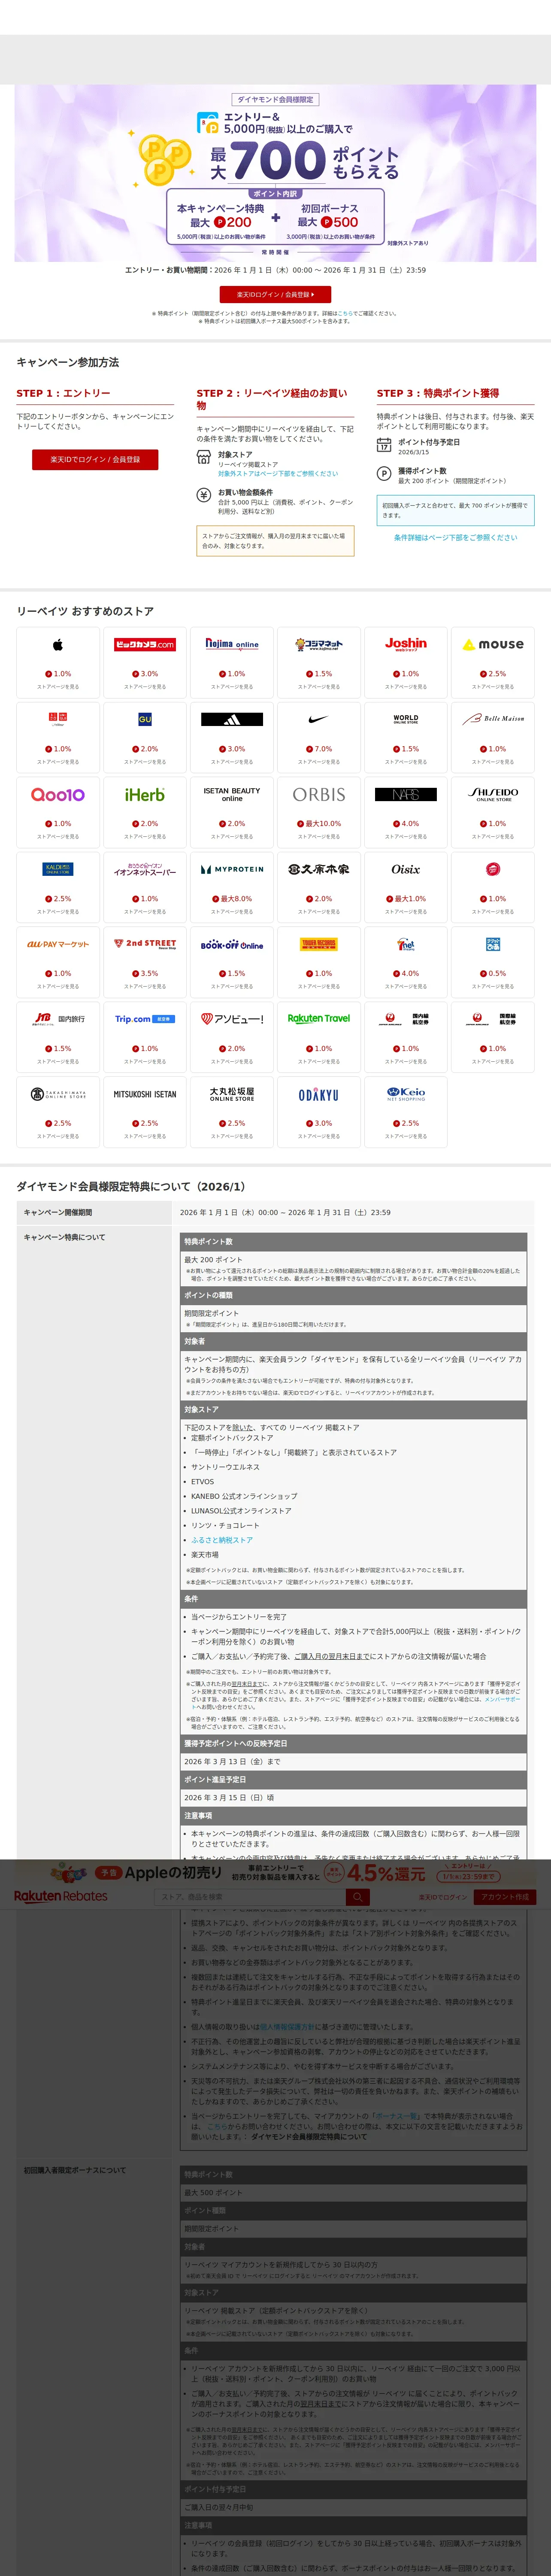Select the KALDI online store logo
This screenshot has width=551, height=2576.
(x=58, y=869)
